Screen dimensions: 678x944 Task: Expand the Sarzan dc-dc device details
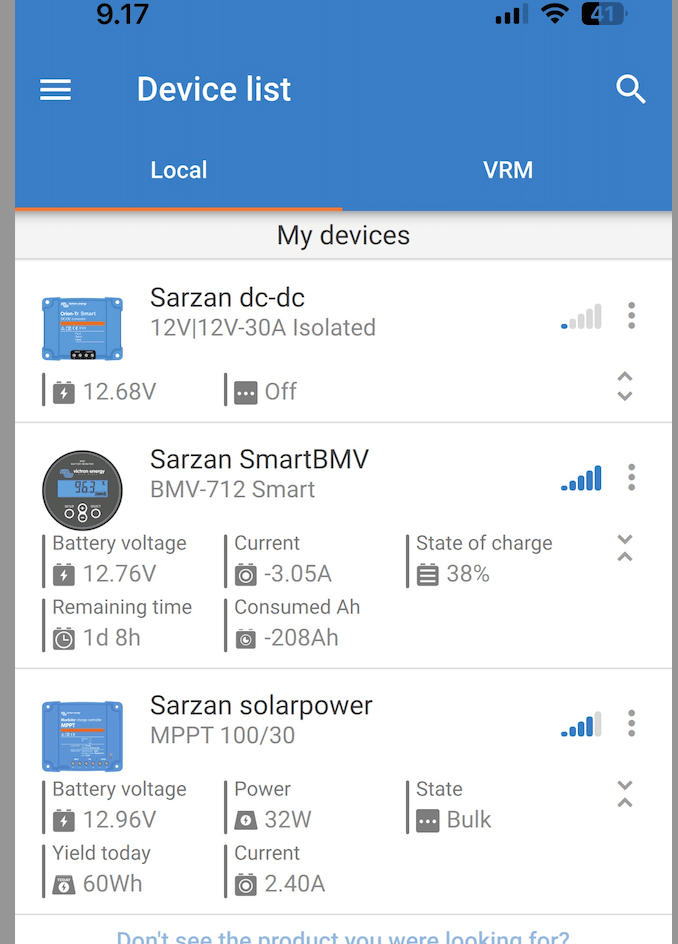coord(625,386)
